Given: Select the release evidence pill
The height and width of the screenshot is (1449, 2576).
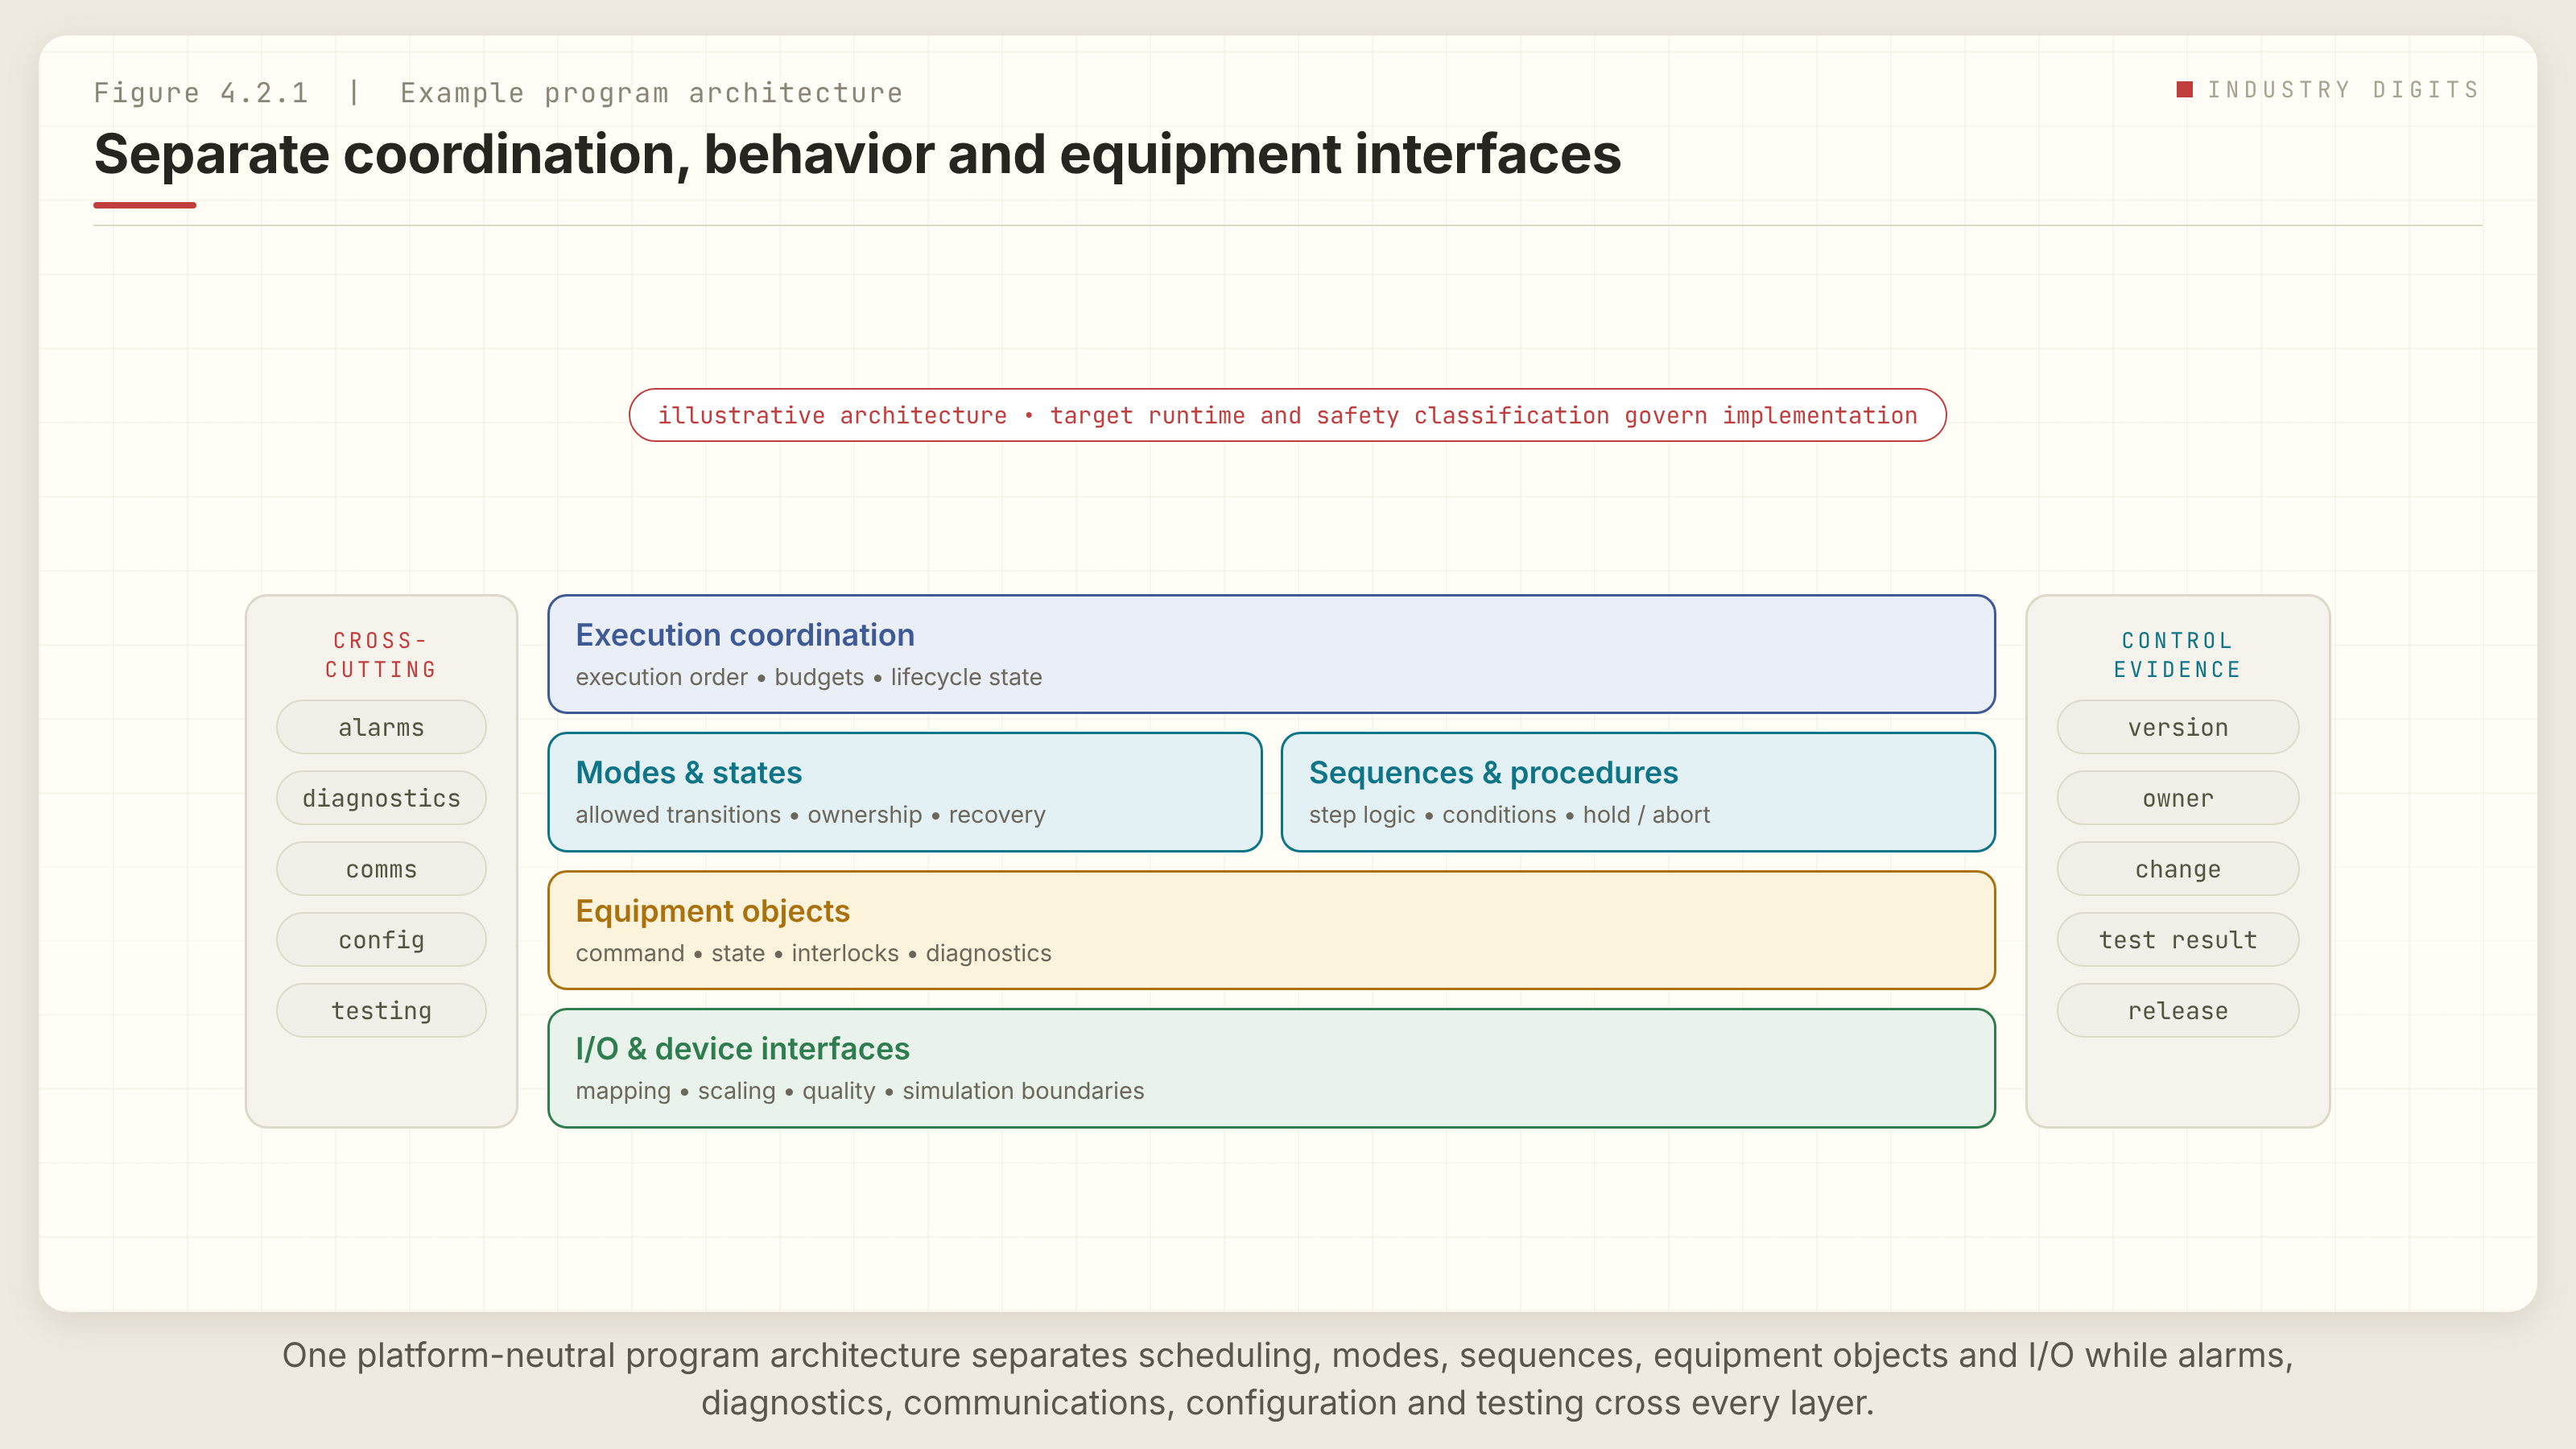Looking at the screenshot, I should coord(2177,1010).
